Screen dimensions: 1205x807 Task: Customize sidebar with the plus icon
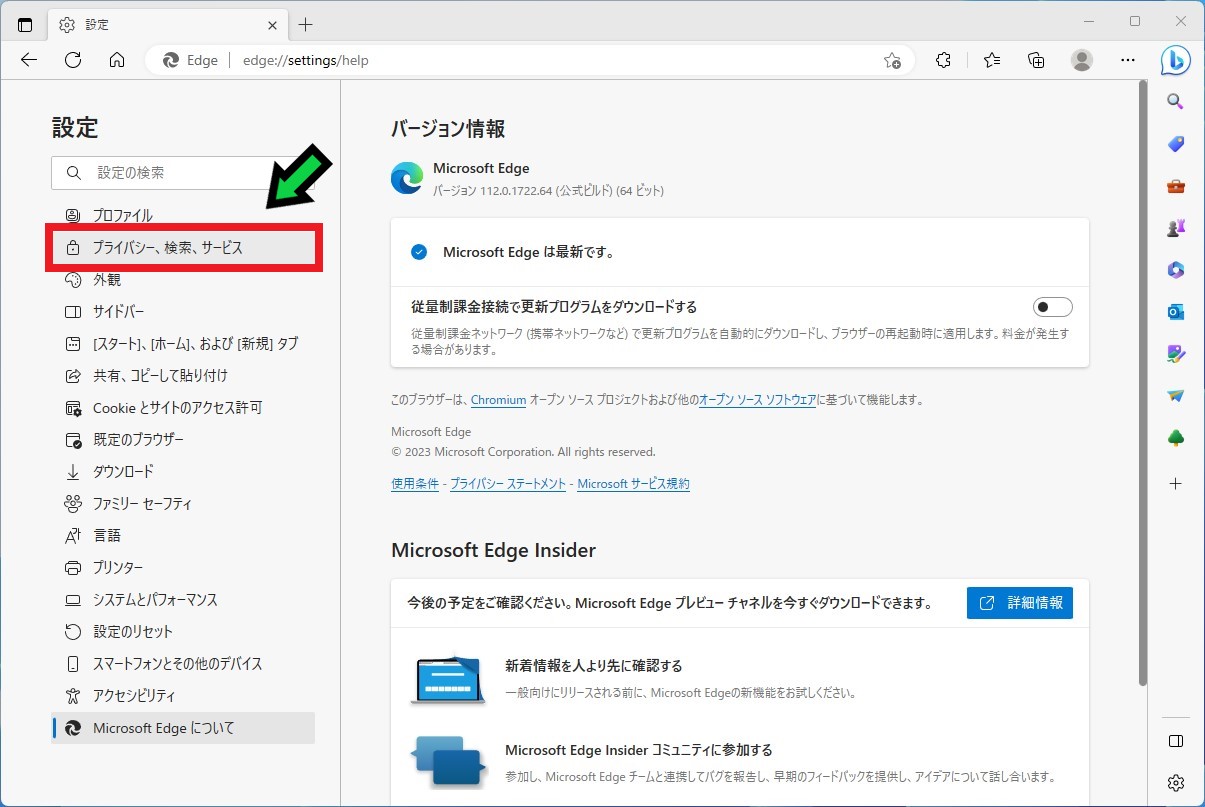tap(1176, 484)
